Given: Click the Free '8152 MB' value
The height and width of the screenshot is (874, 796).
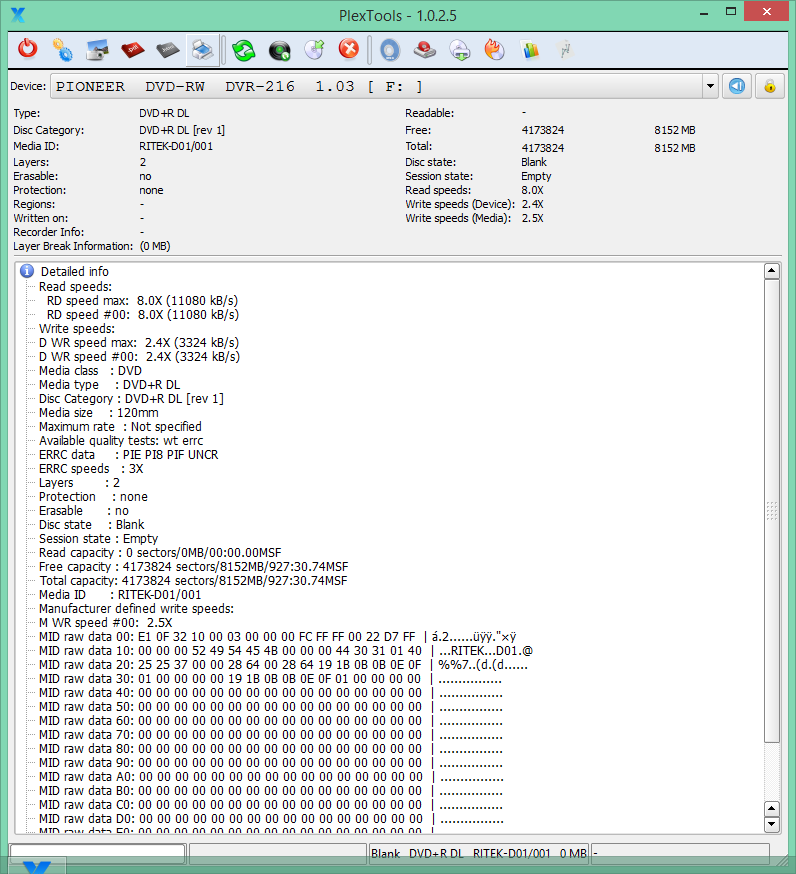Looking at the screenshot, I should 674,130.
